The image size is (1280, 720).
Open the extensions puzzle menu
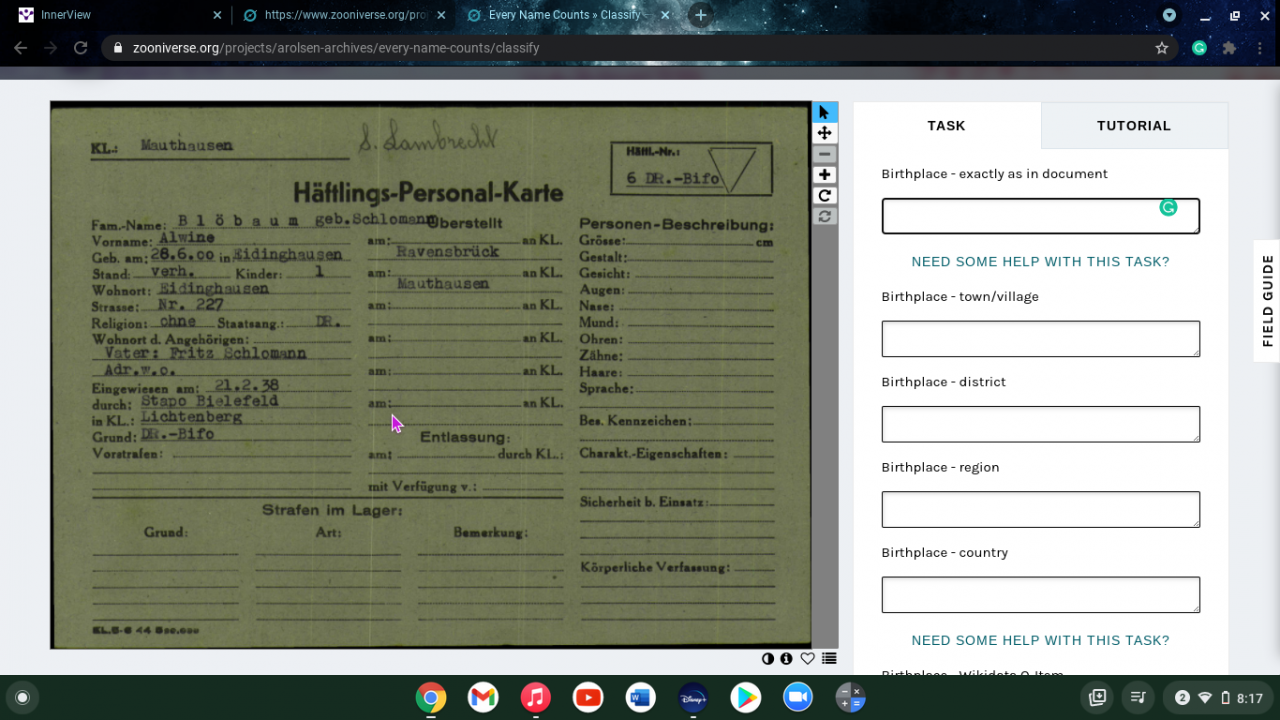coord(1229,48)
